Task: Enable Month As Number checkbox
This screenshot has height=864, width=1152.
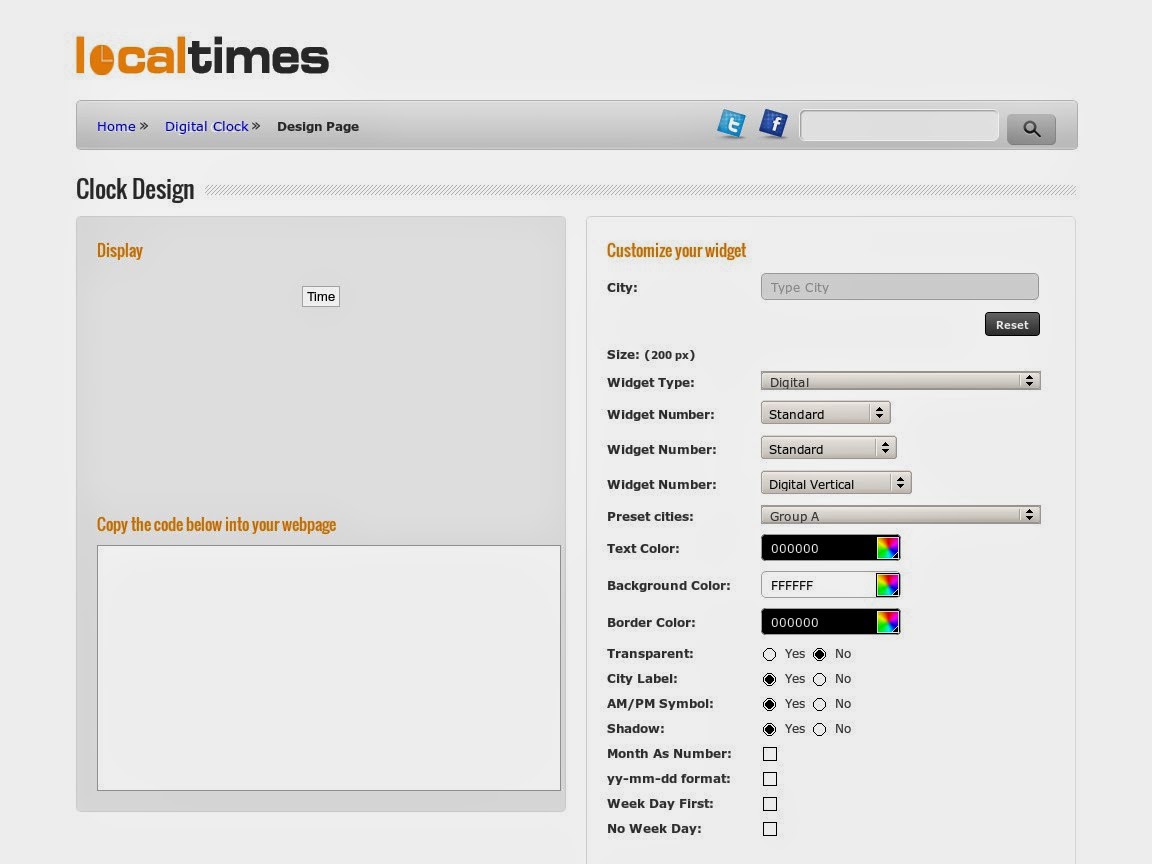Action: pos(770,754)
